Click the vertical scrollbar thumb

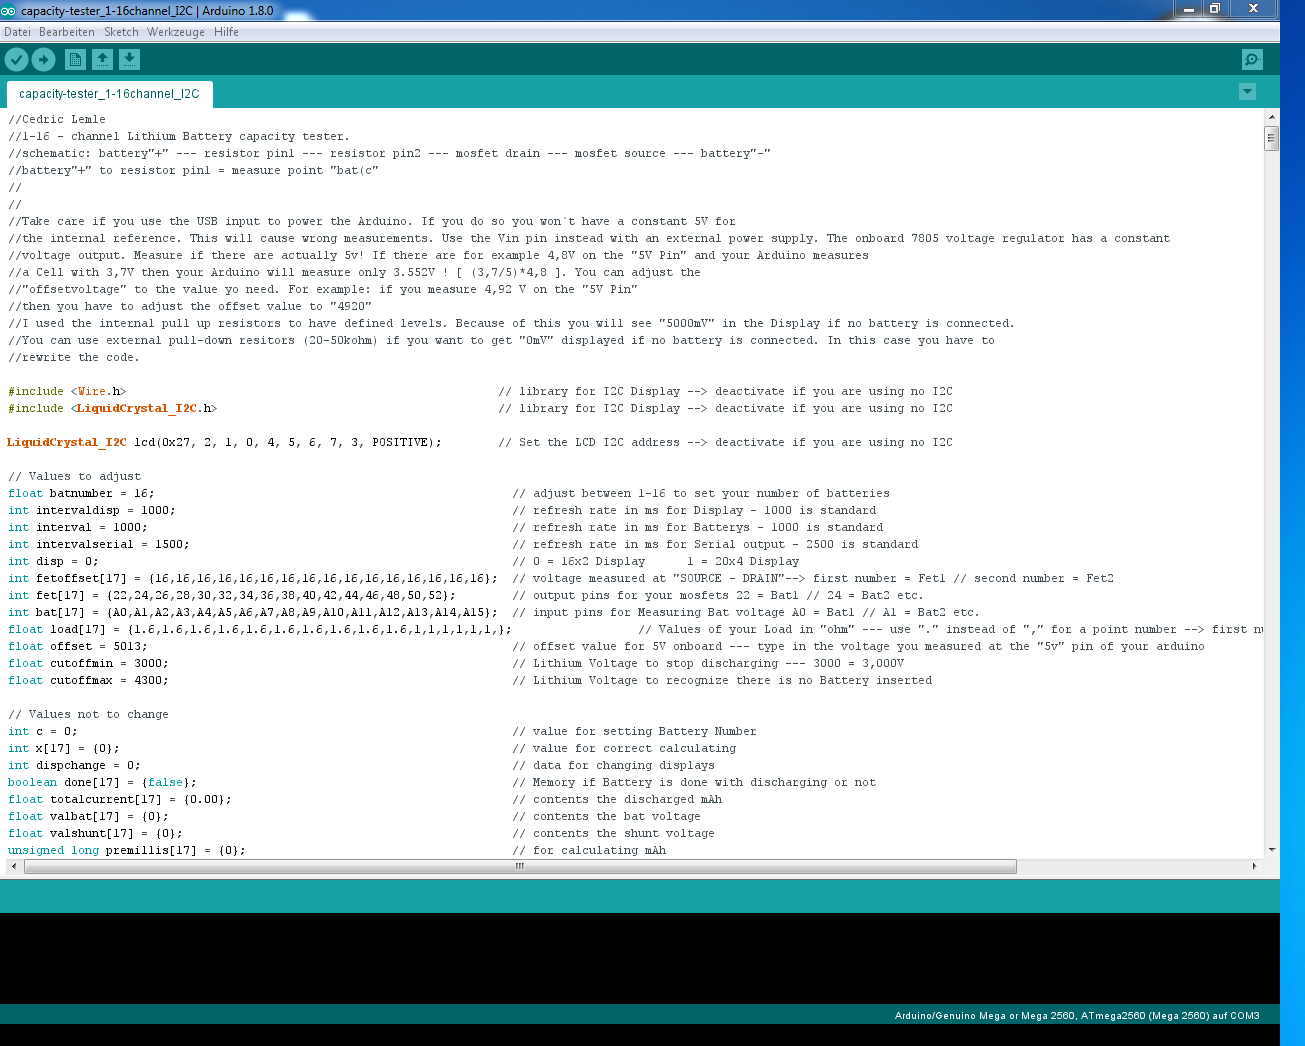point(1272,138)
